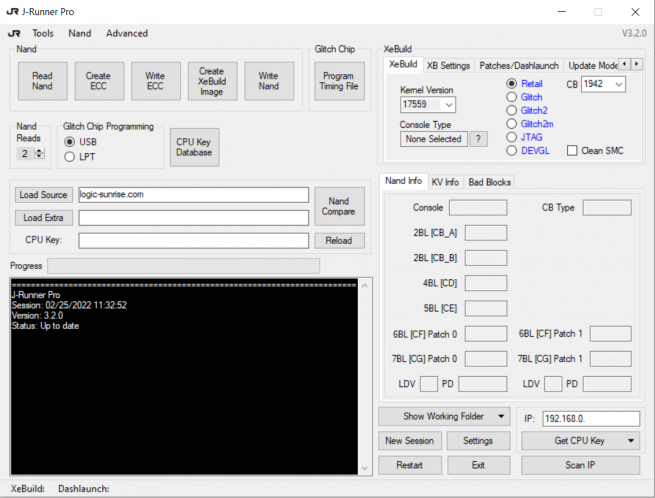Viewport: 655px width, 498px height.
Task: Click the Progress bar
Action: click(x=183, y=266)
